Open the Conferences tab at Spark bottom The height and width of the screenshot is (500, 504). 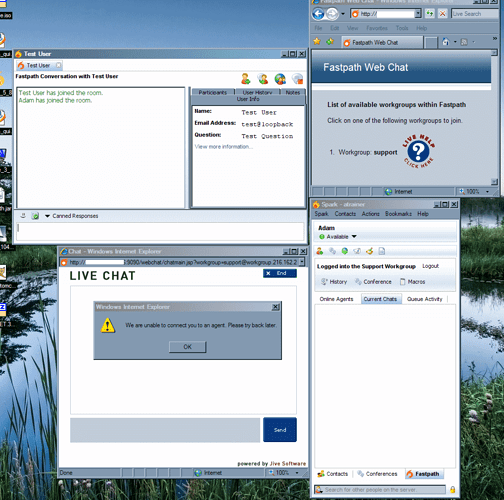tap(377, 474)
